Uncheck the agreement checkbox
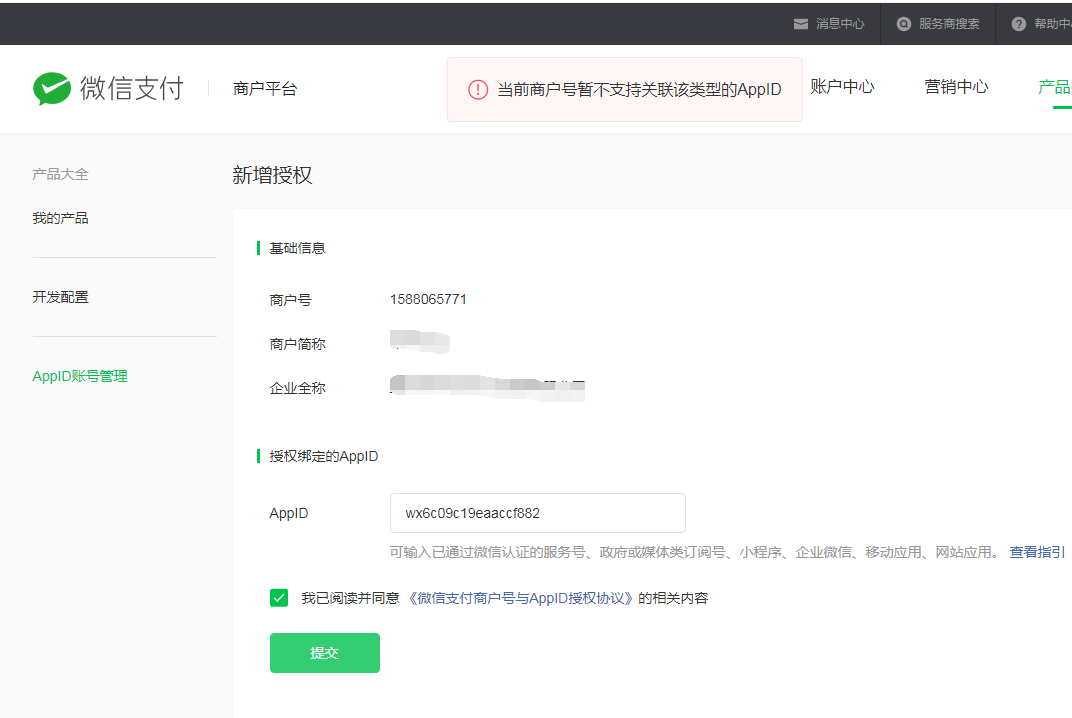This screenshot has width=1072, height=718. tap(279, 598)
